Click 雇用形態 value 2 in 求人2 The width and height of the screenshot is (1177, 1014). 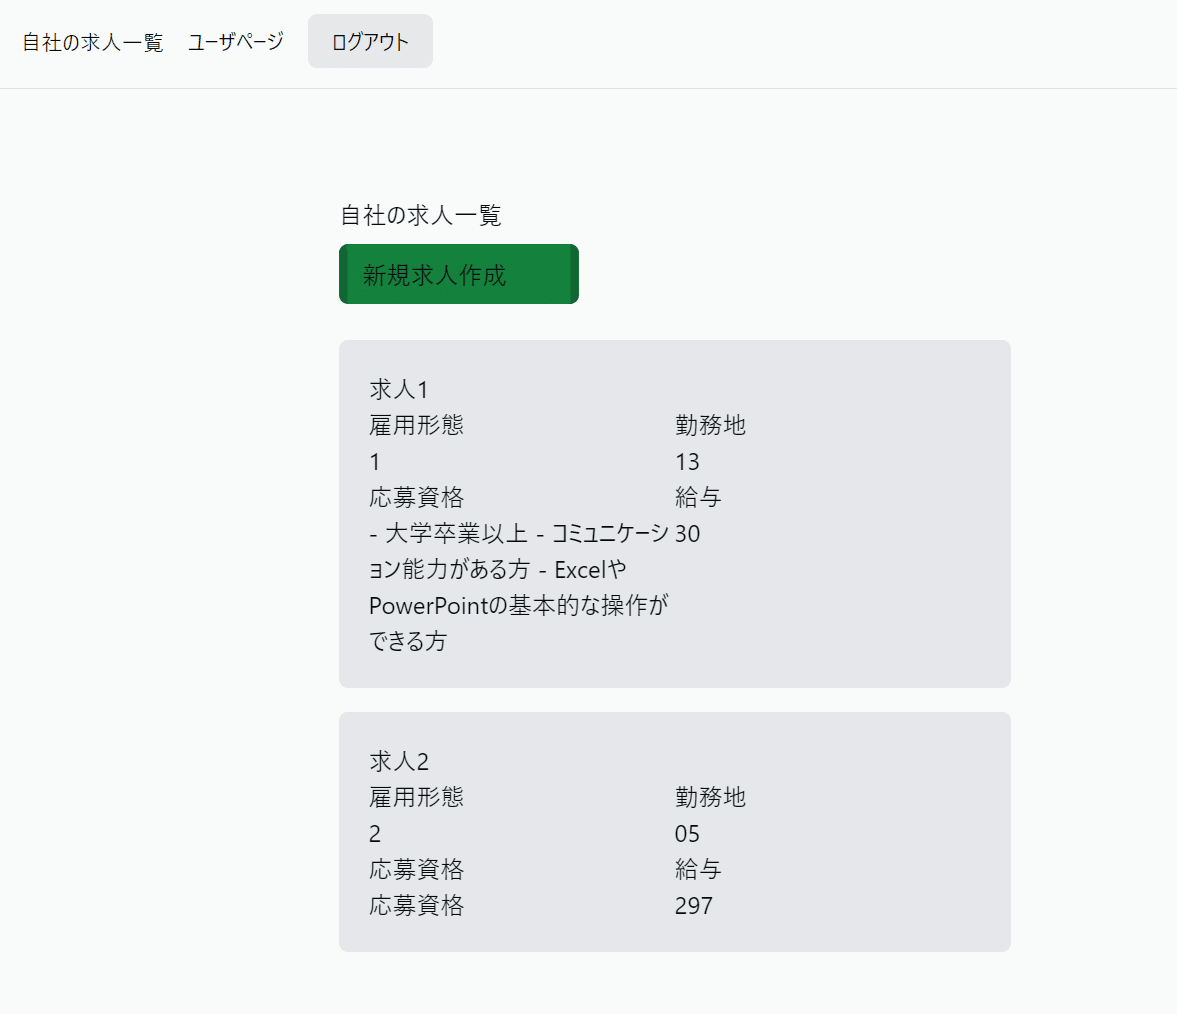(375, 834)
